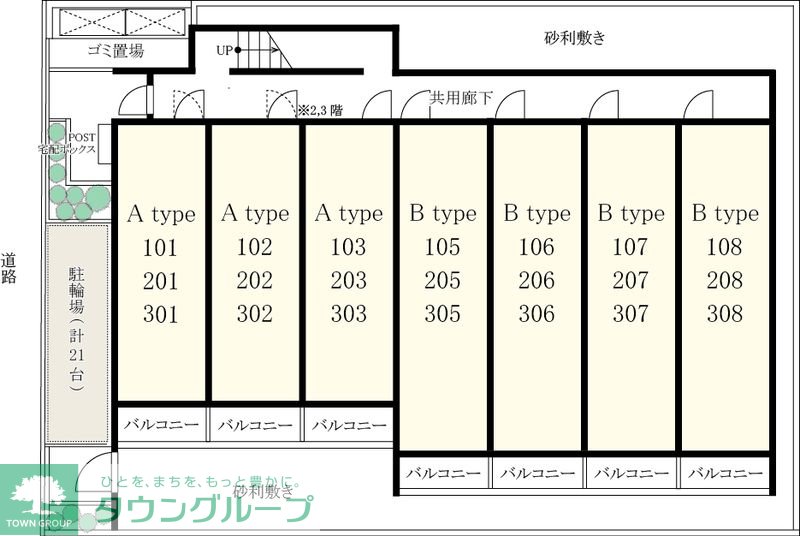Screen dimensions: 800x536
Task: Click room number 301
Action: [160, 315]
